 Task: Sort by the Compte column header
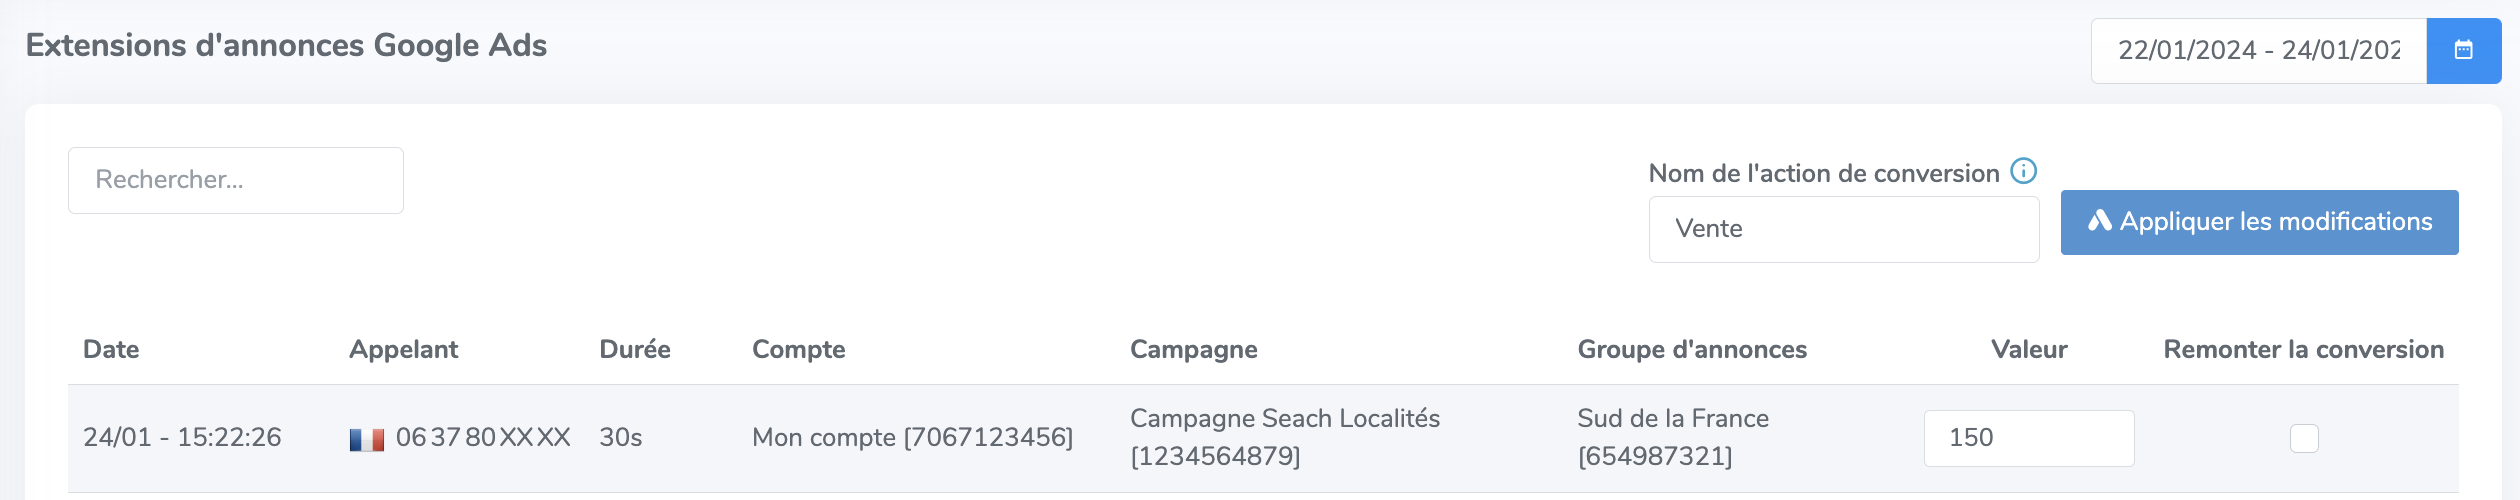pos(799,349)
